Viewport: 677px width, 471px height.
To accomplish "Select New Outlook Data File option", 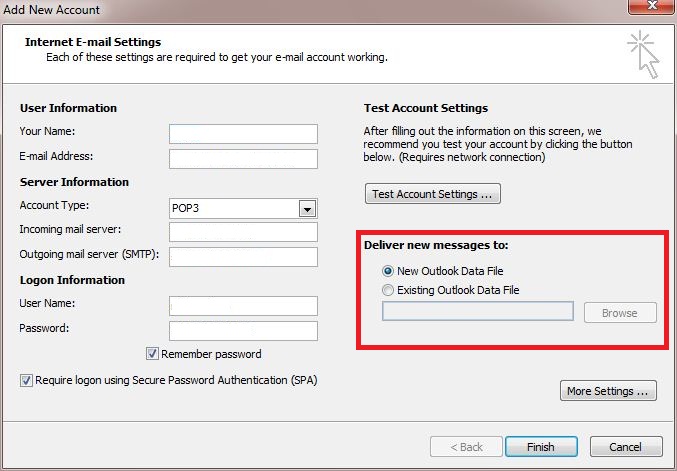I will pyautogui.click(x=388, y=271).
